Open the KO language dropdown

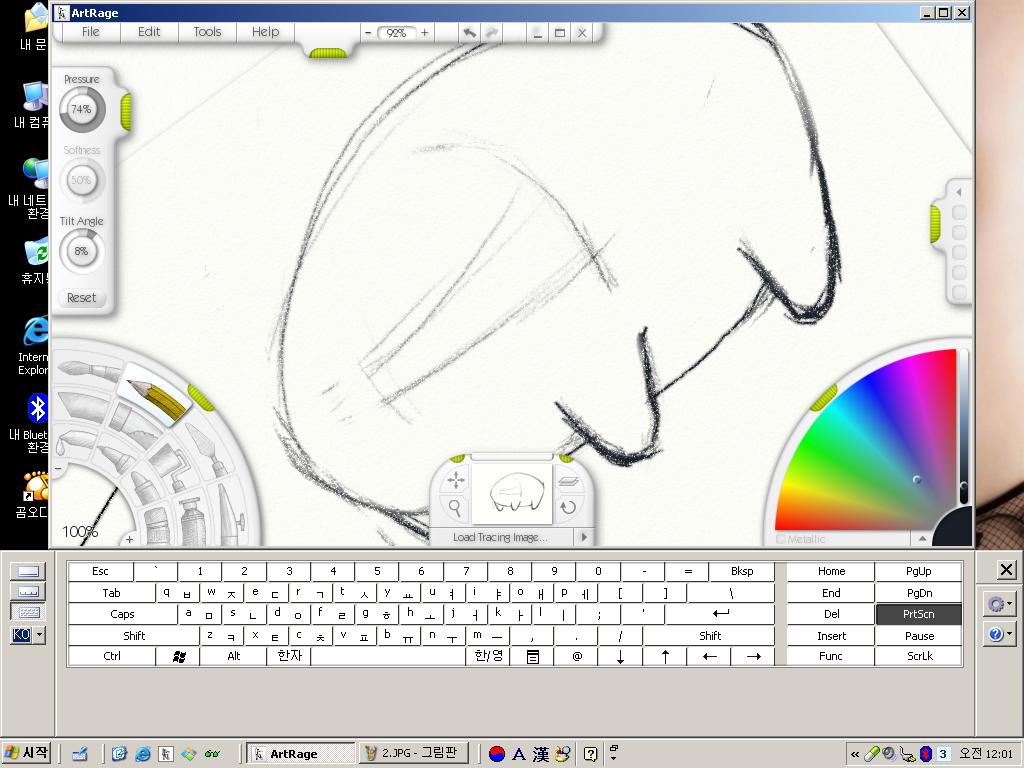(x=39, y=634)
